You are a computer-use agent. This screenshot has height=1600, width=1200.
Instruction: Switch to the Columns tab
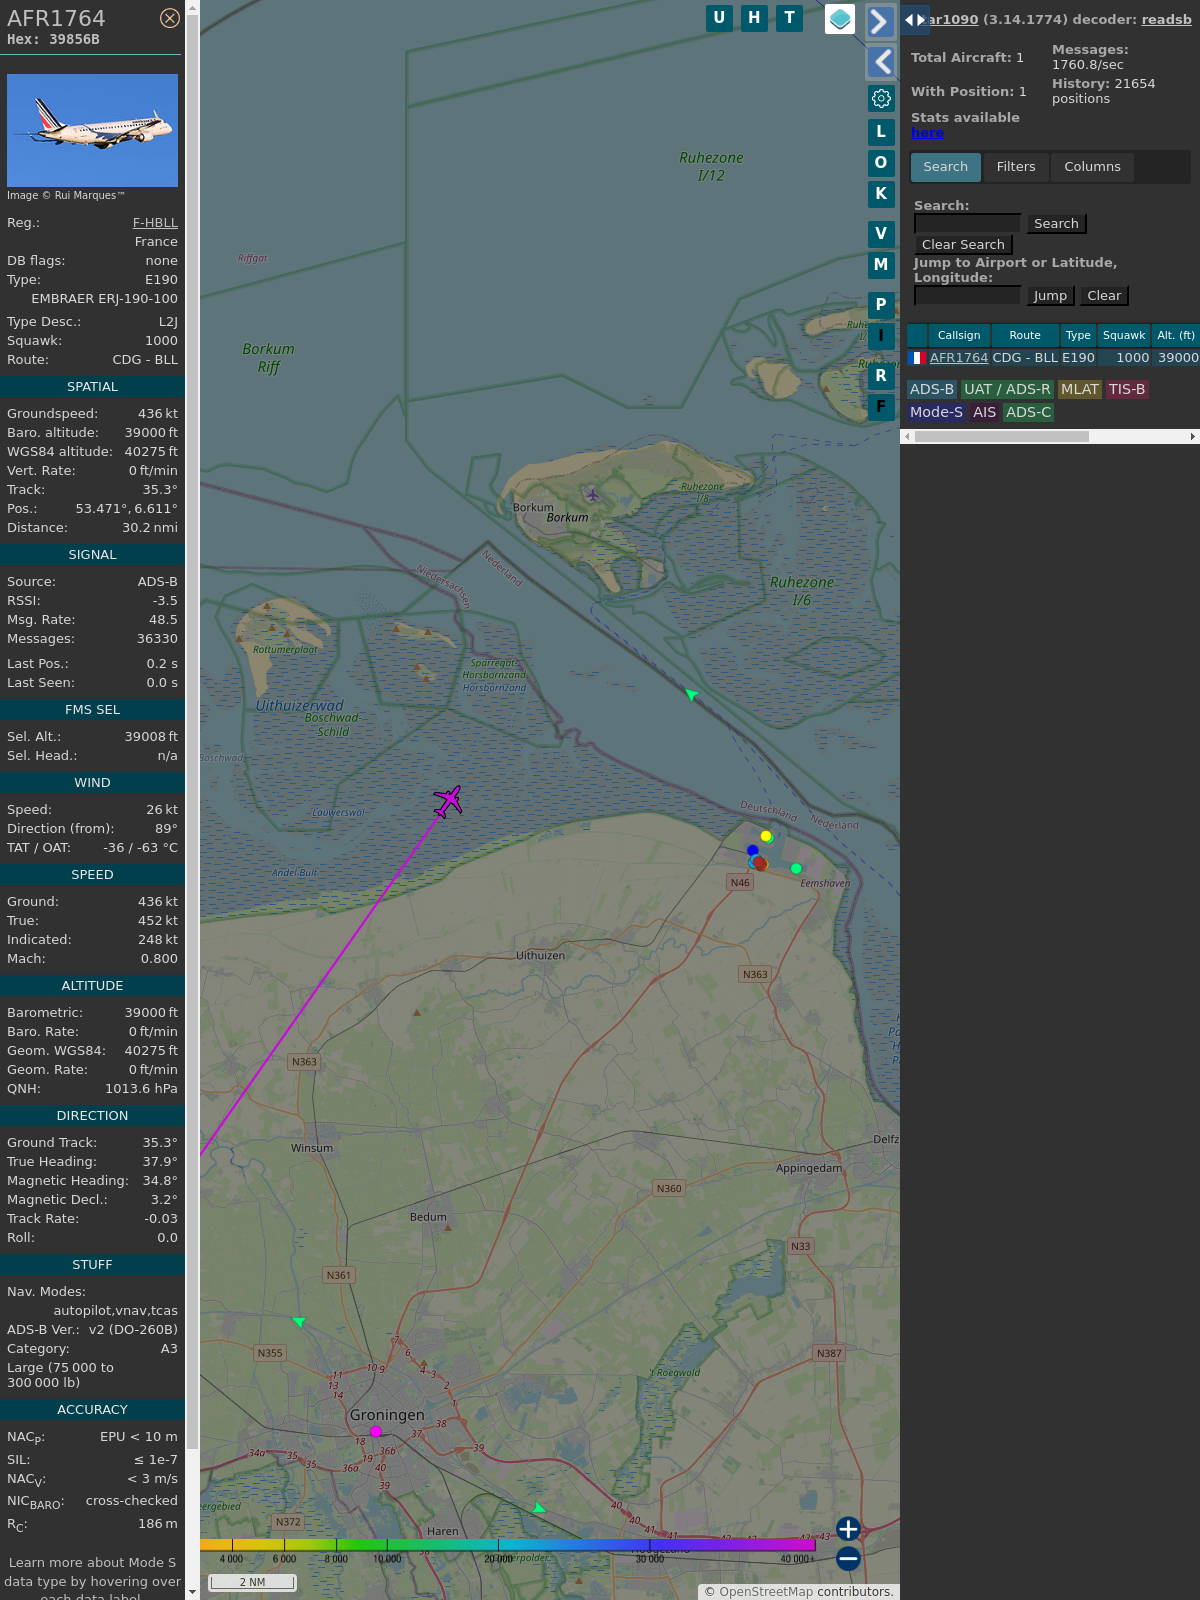click(x=1092, y=167)
